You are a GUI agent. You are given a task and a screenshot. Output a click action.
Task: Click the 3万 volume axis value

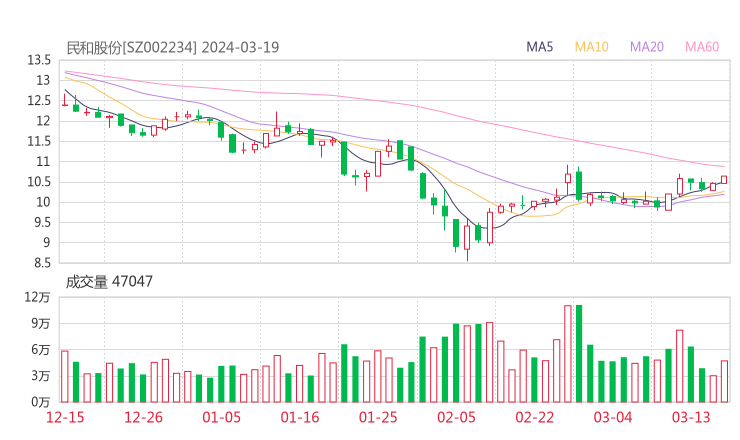click(x=41, y=376)
